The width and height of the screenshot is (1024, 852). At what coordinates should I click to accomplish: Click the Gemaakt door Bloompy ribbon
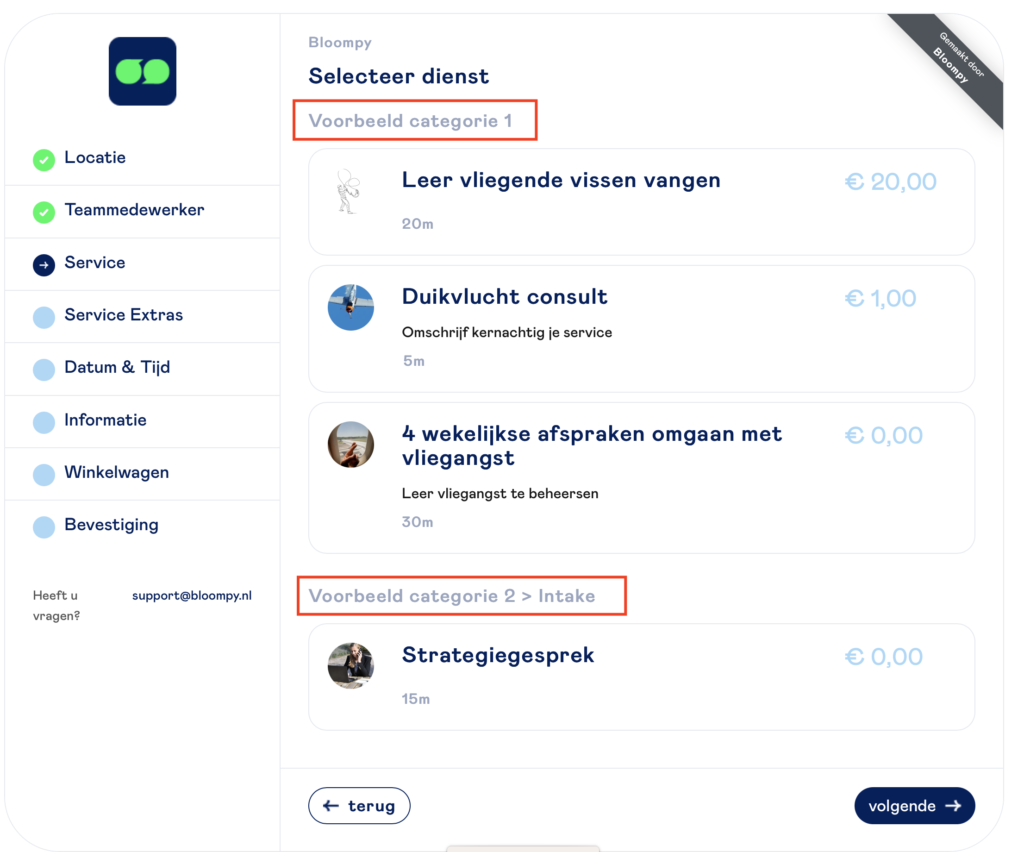pyautogui.click(x=951, y=66)
